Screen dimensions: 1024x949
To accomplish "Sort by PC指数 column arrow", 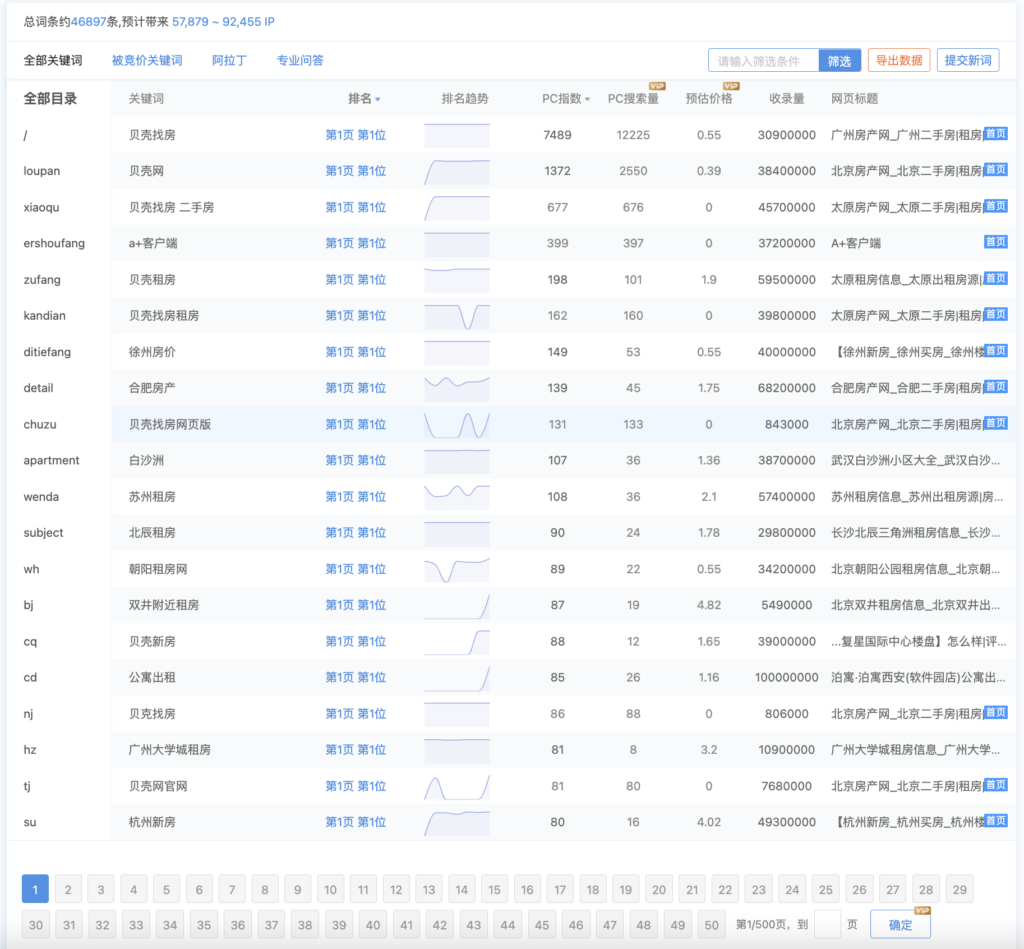I will coord(587,99).
